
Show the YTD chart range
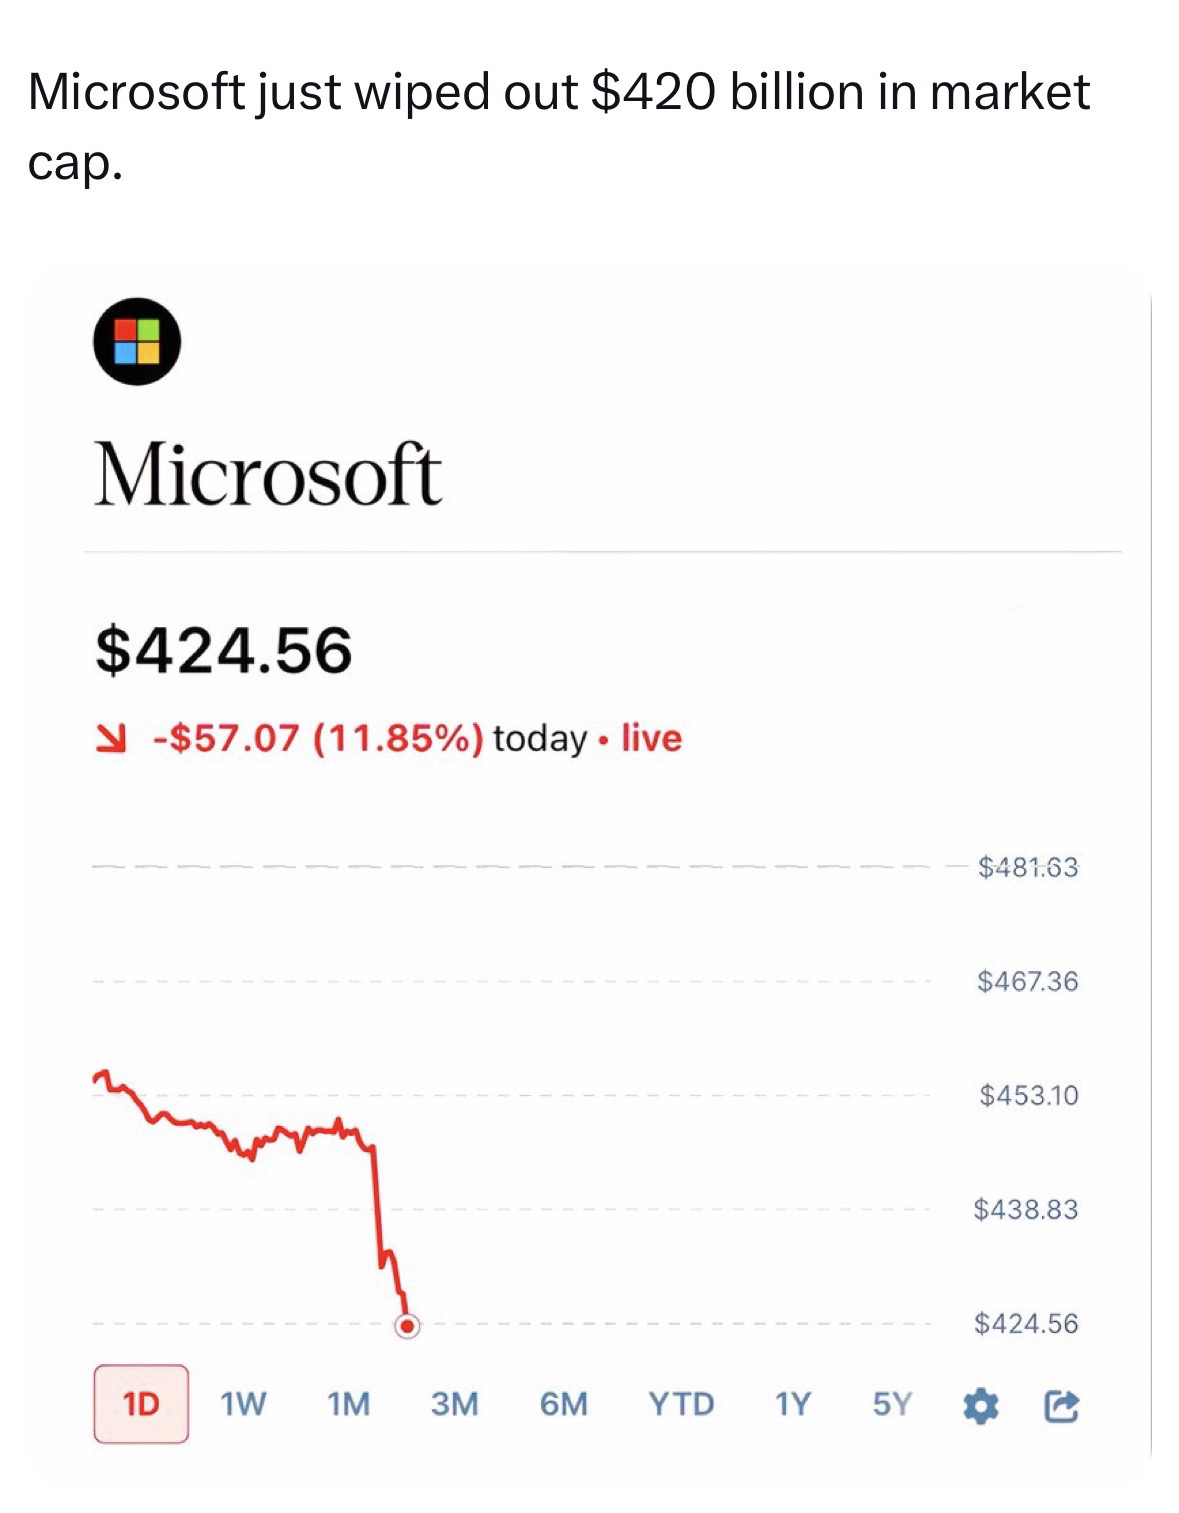681,1404
